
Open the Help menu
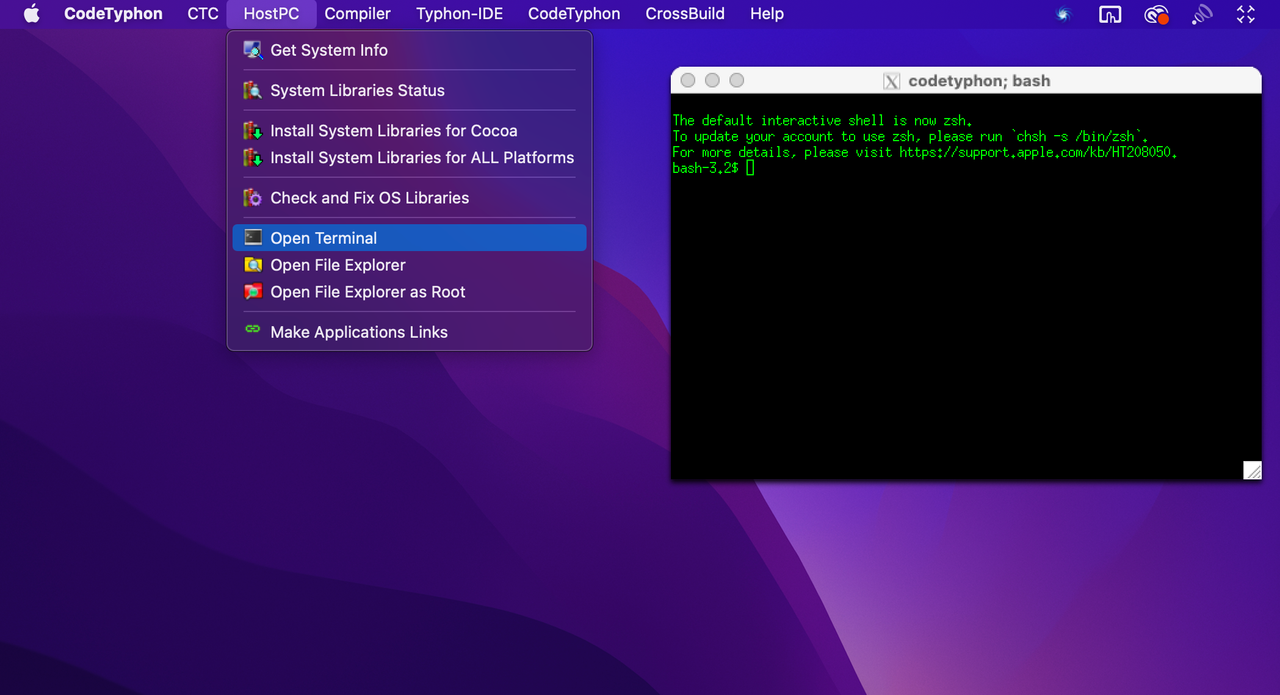coord(767,14)
